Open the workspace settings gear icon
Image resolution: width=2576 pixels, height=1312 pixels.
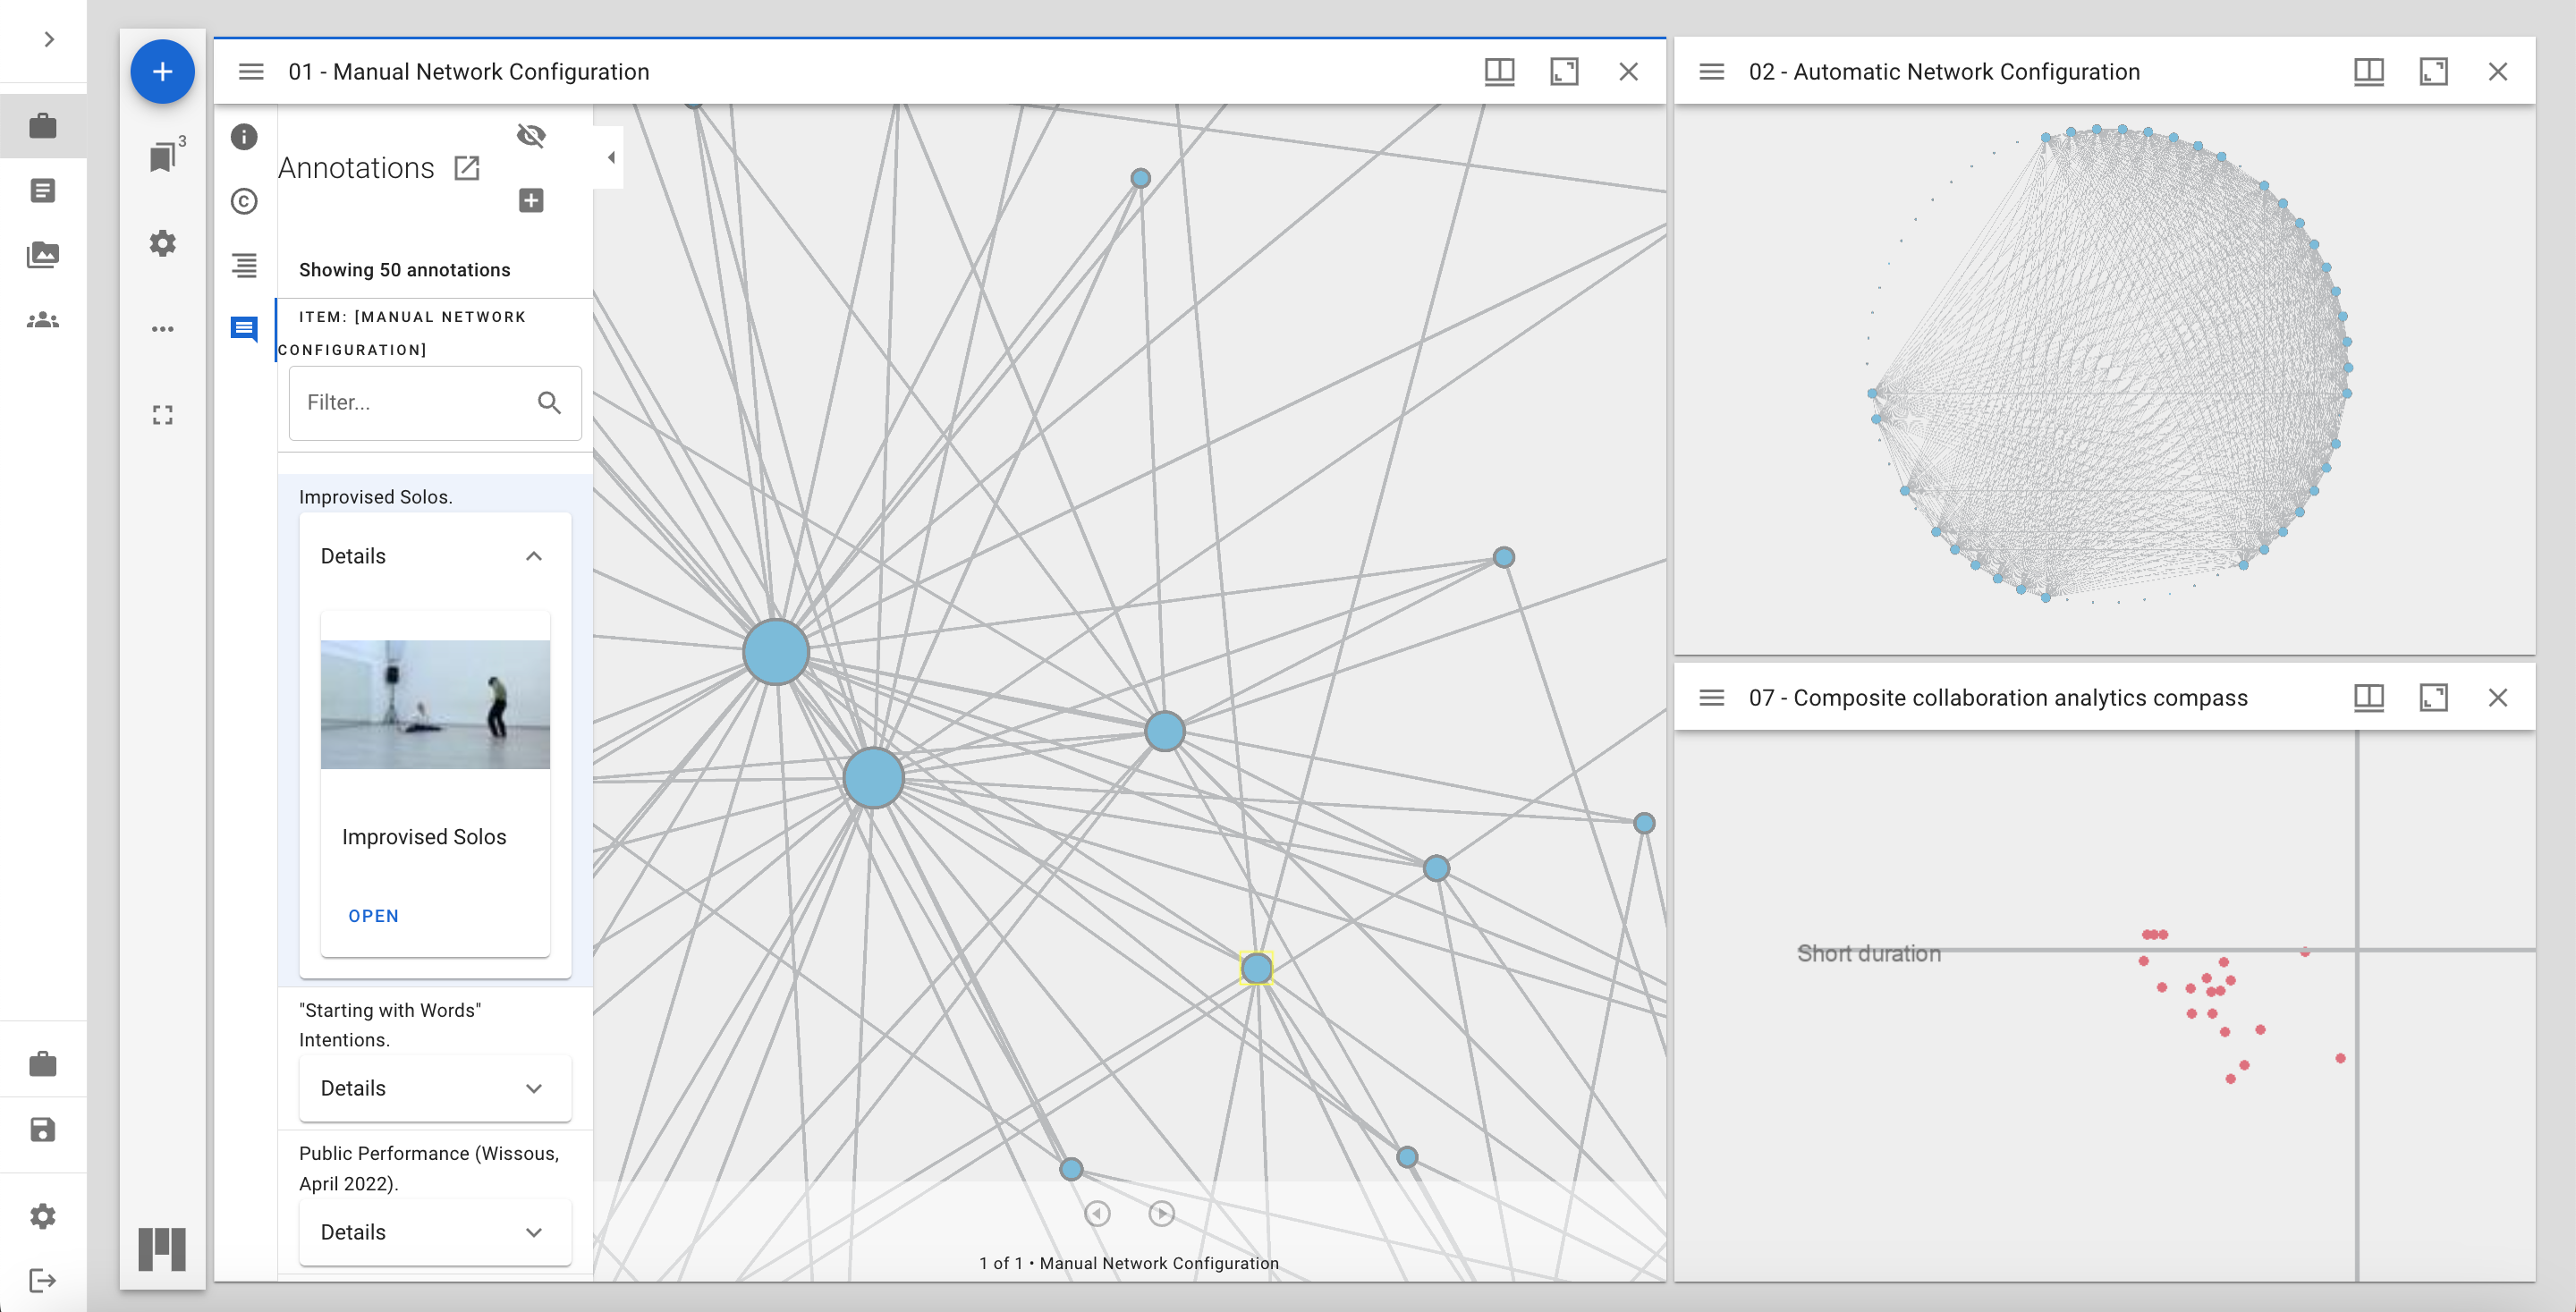(163, 243)
